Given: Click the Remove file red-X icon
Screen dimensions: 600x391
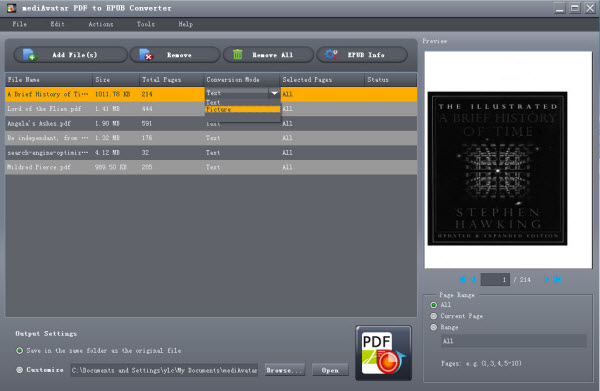Looking at the screenshot, I should tap(145, 55).
